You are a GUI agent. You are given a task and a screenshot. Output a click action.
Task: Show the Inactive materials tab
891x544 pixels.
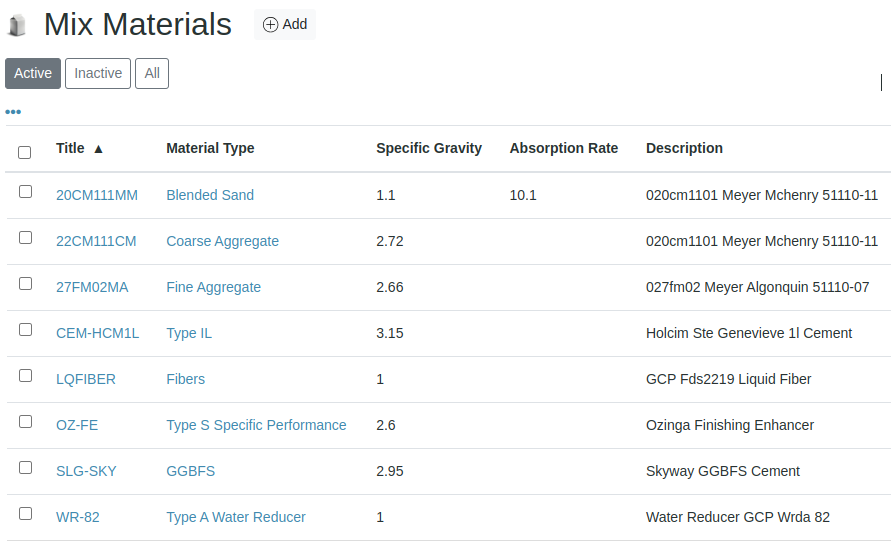(x=98, y=73)
